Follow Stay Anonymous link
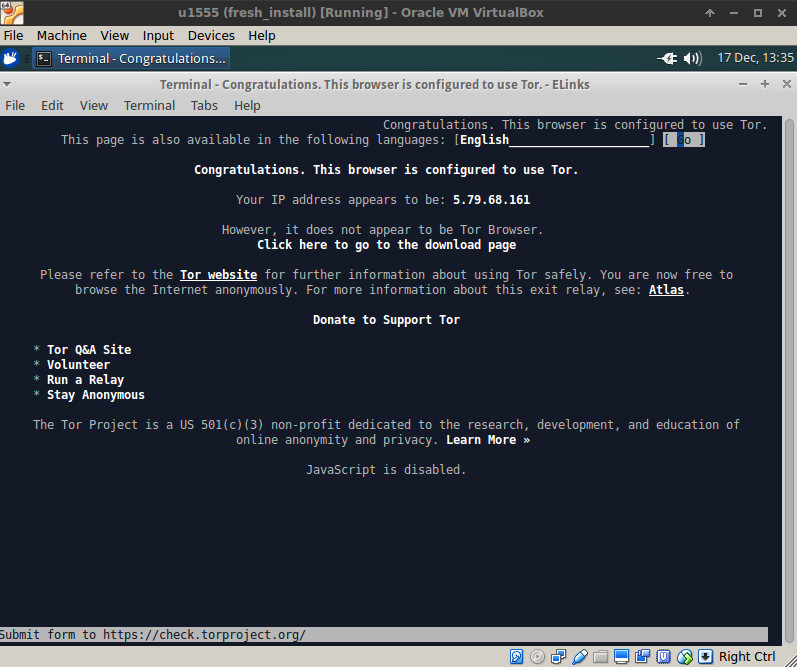 tap(96, 395)
